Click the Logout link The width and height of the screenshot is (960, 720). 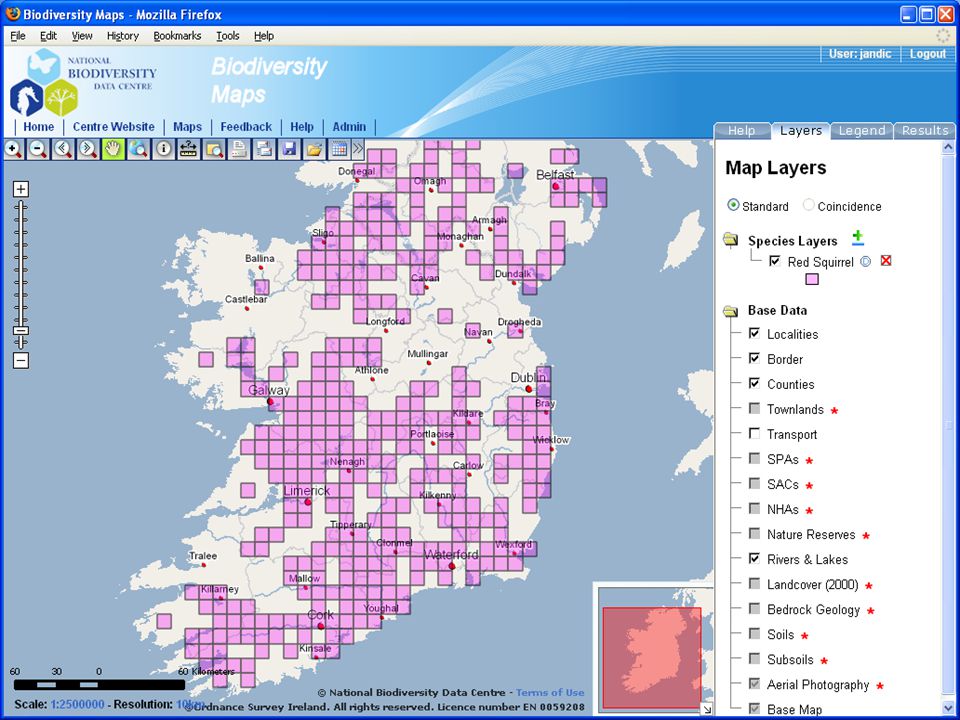pyautogui.click(x=928, y=54)
